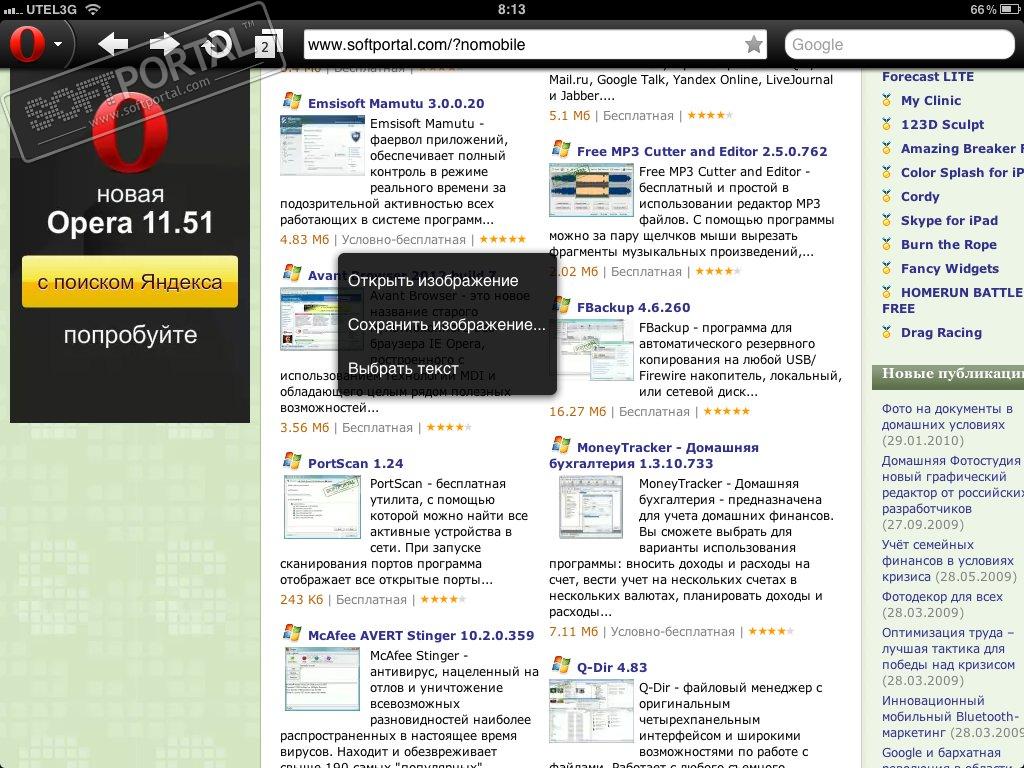
Task: Click the medal icon beside 123D Sculpt
Action: click(886, 124)
